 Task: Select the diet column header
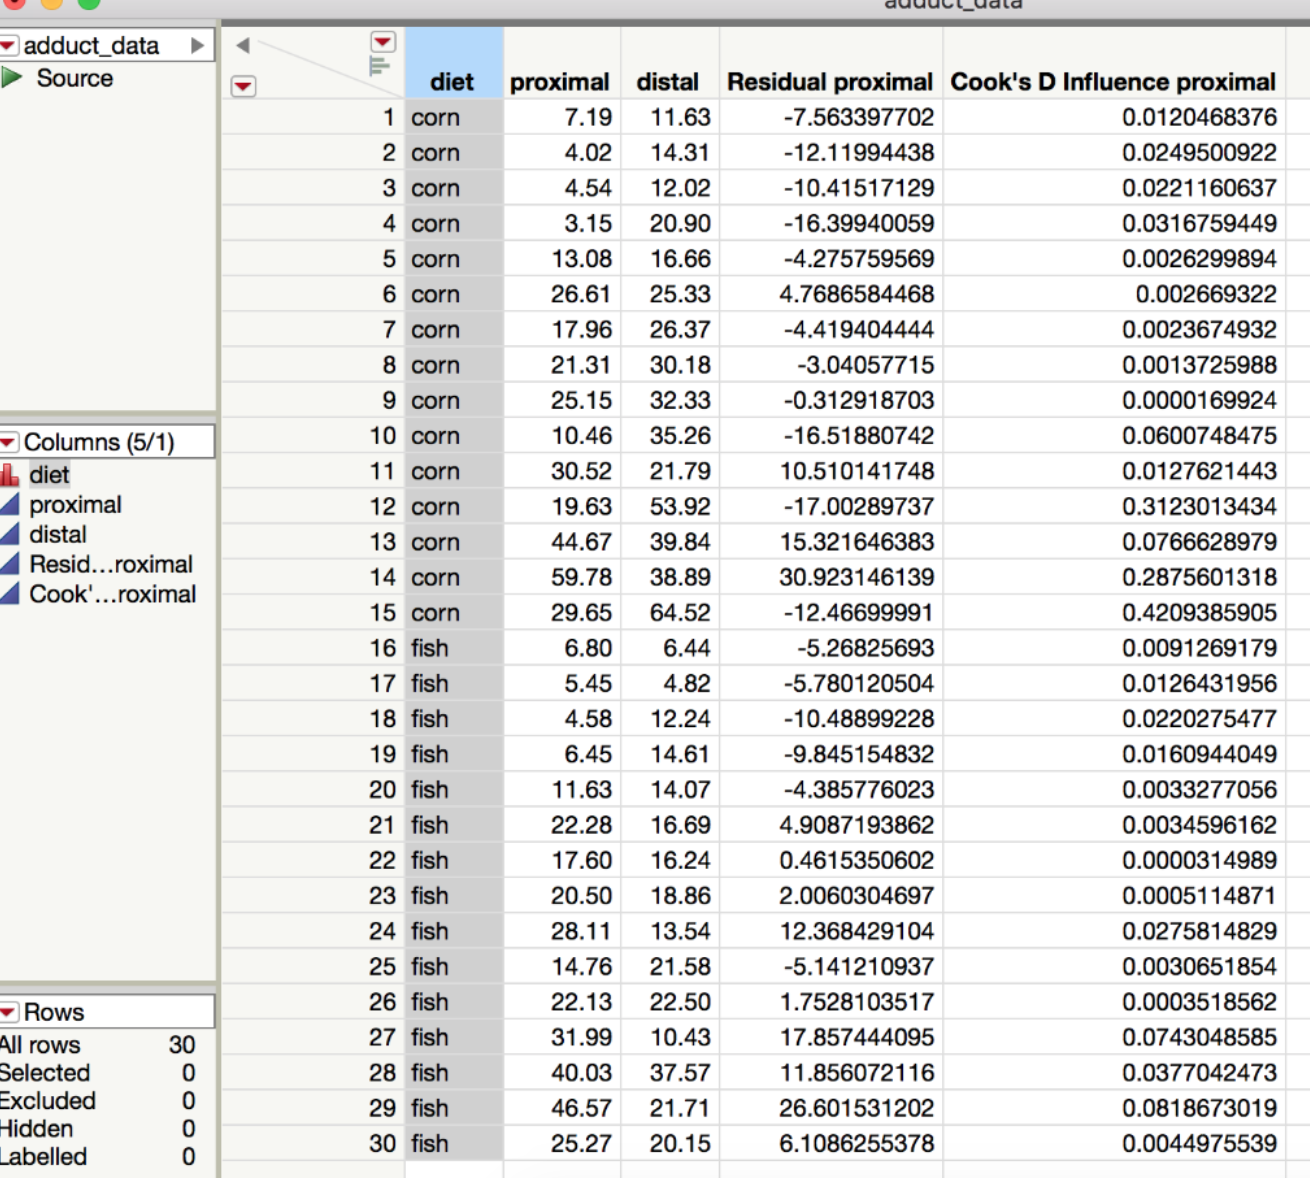(x=453, y=82)
